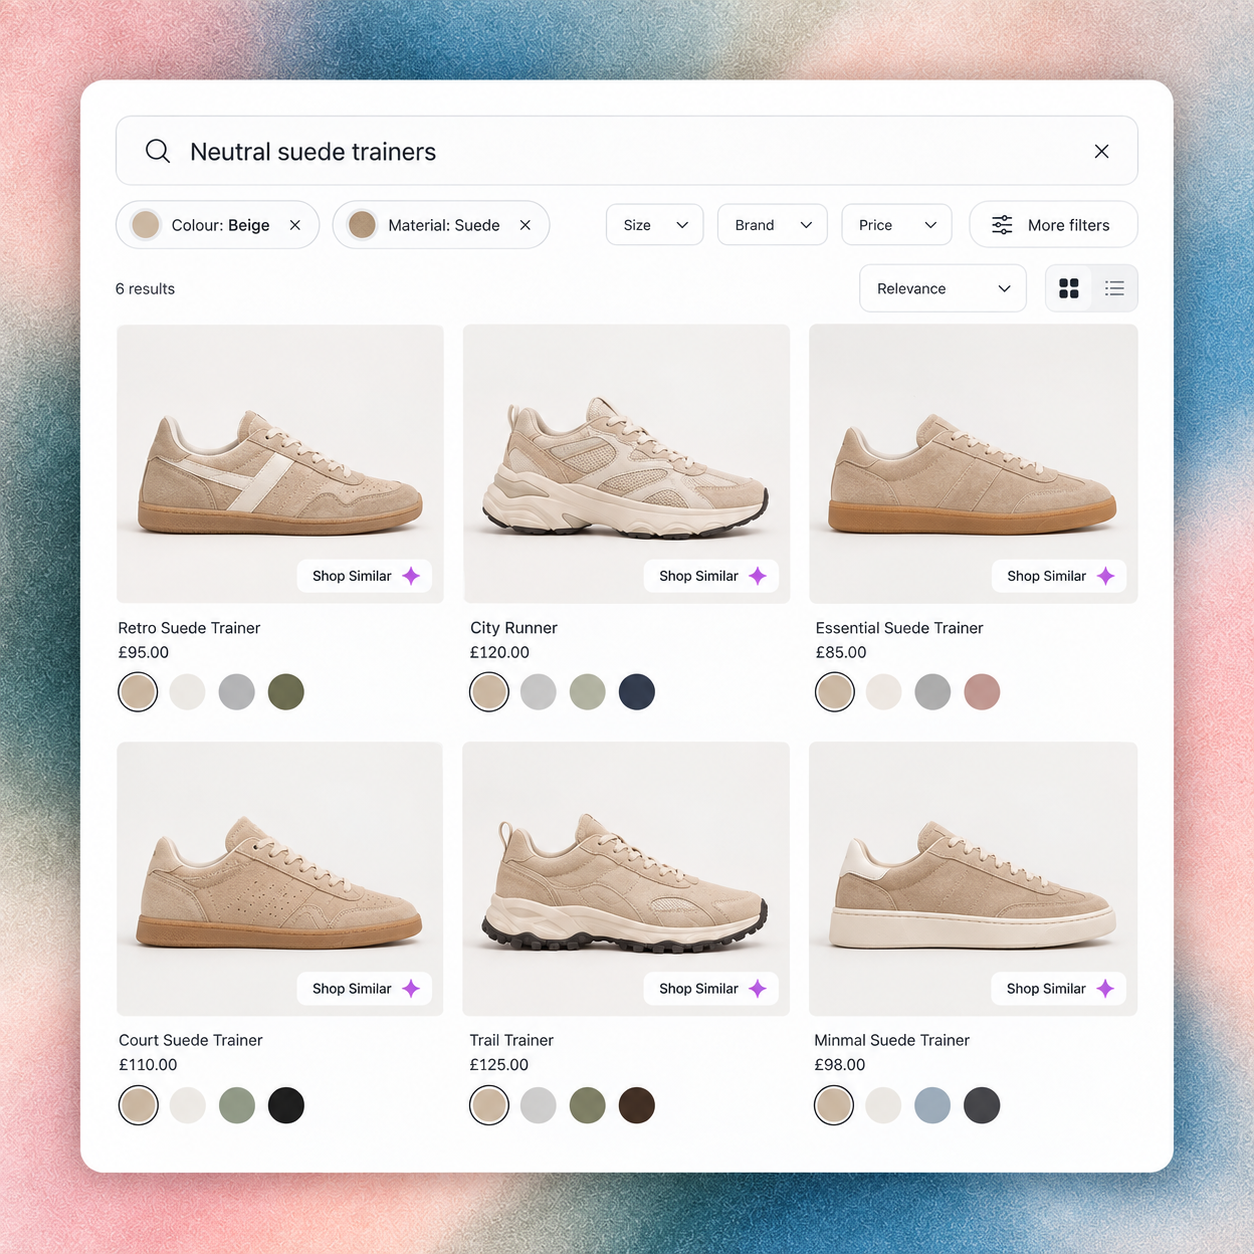Select the beige swatch for City Runner

click(x=489, y=692)
